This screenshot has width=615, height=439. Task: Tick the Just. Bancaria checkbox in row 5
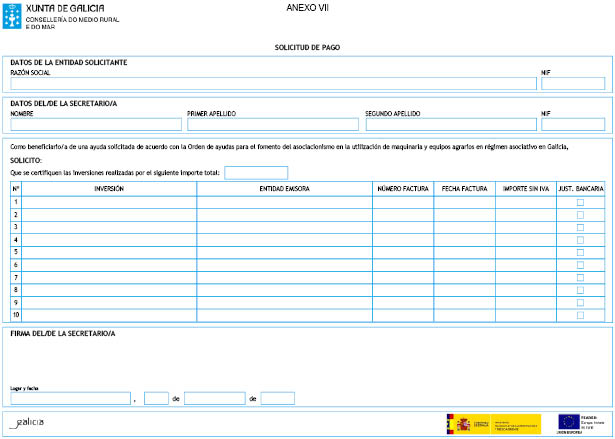(580, 252)
